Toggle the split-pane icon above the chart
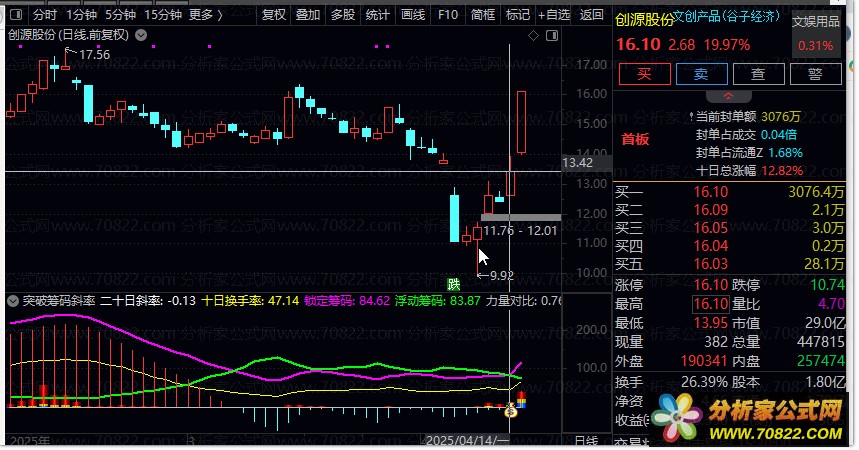Screen dimensions: 859x450 (552, 36)
